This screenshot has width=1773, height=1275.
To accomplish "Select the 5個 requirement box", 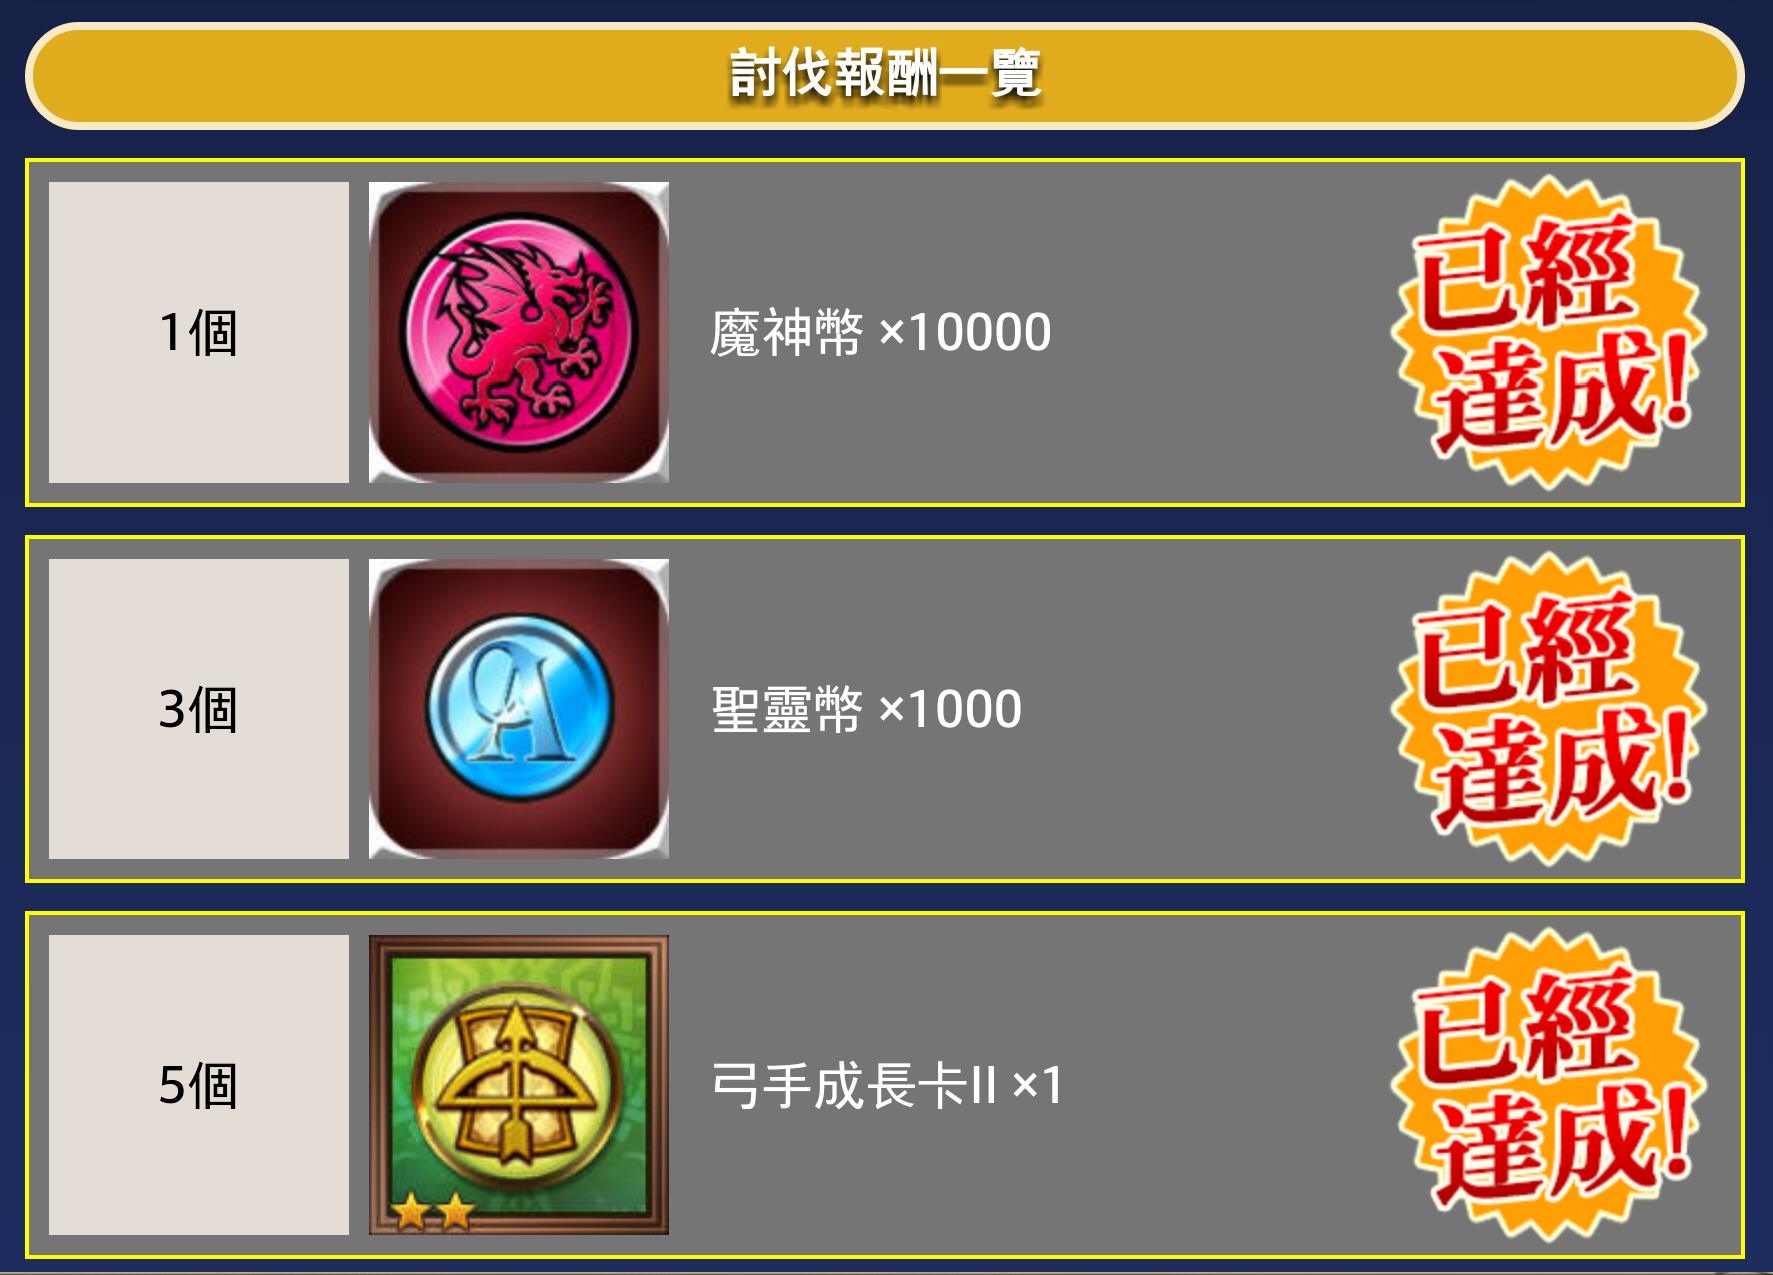I will (x=199, y=1085).
